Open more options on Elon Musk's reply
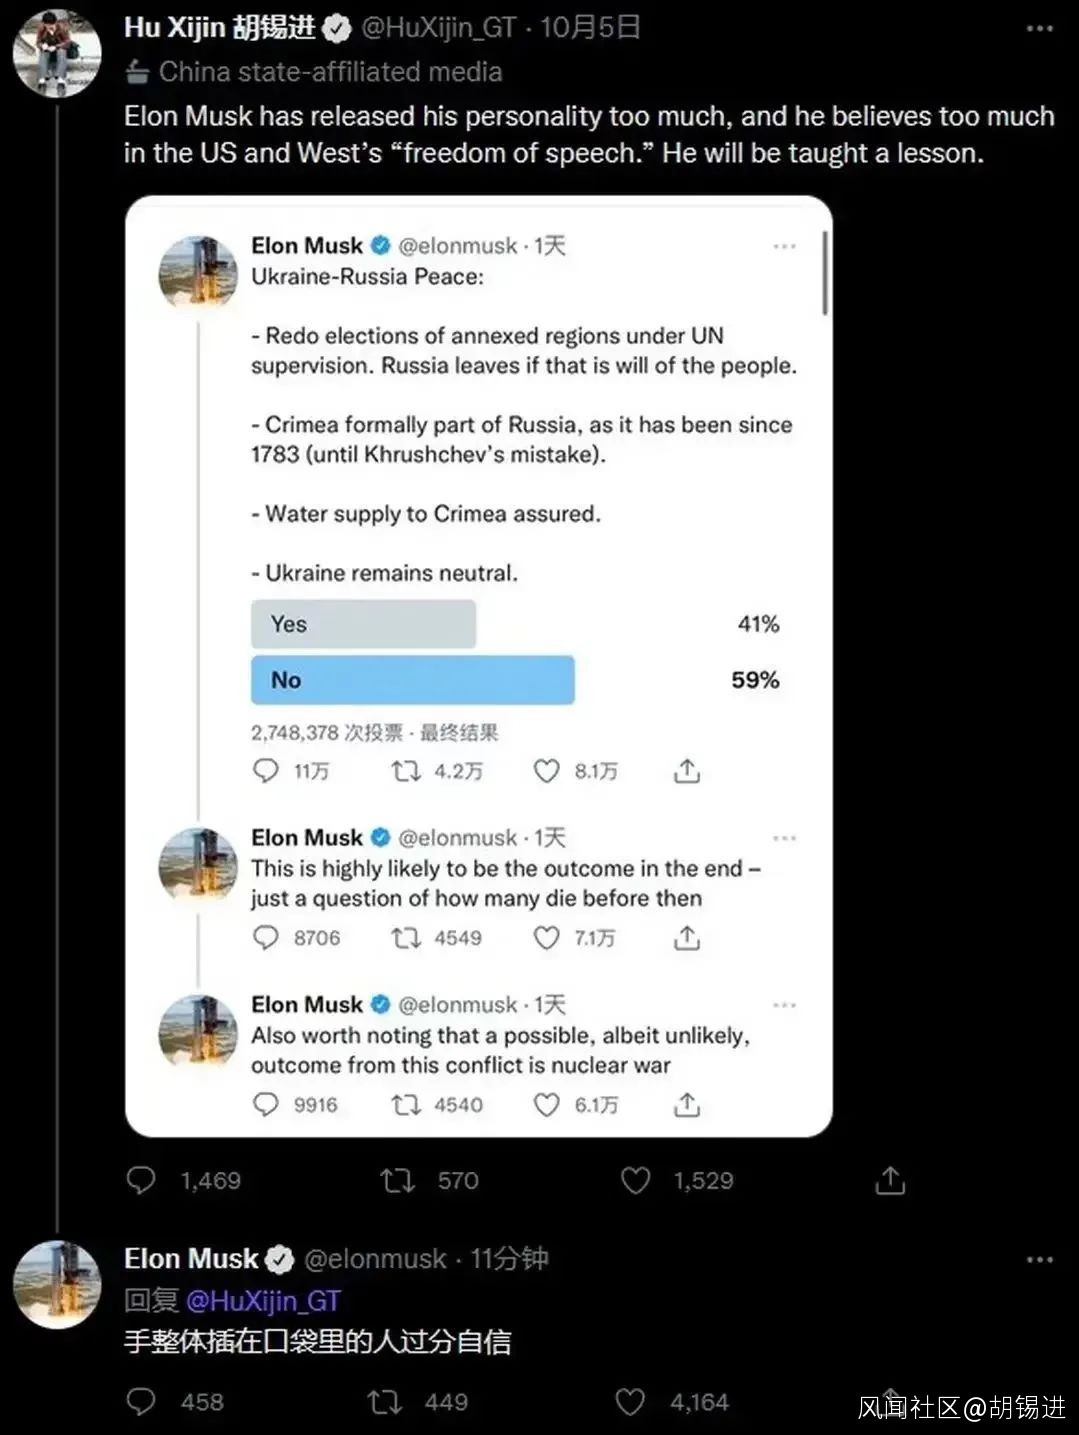This screenshot has width=1079, height=1435. coord(1040,1260)
